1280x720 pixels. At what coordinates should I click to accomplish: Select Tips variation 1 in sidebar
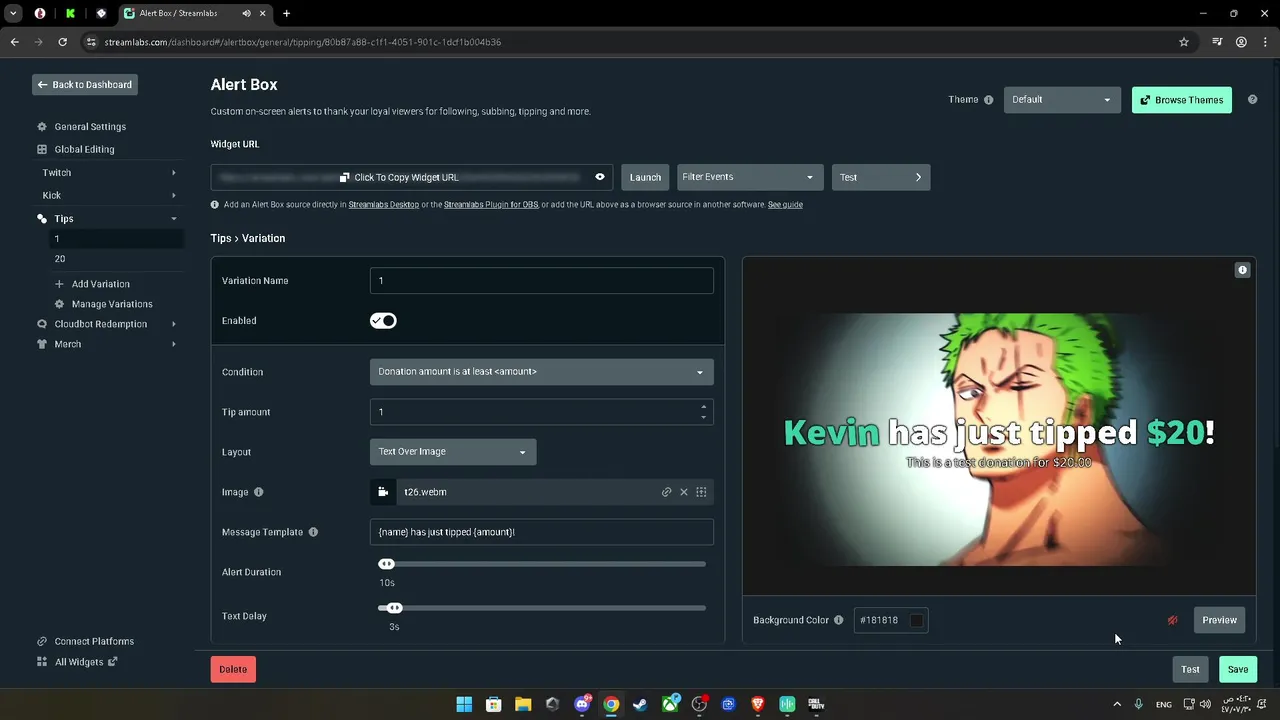pyautogui.click(x=116, y=239)
